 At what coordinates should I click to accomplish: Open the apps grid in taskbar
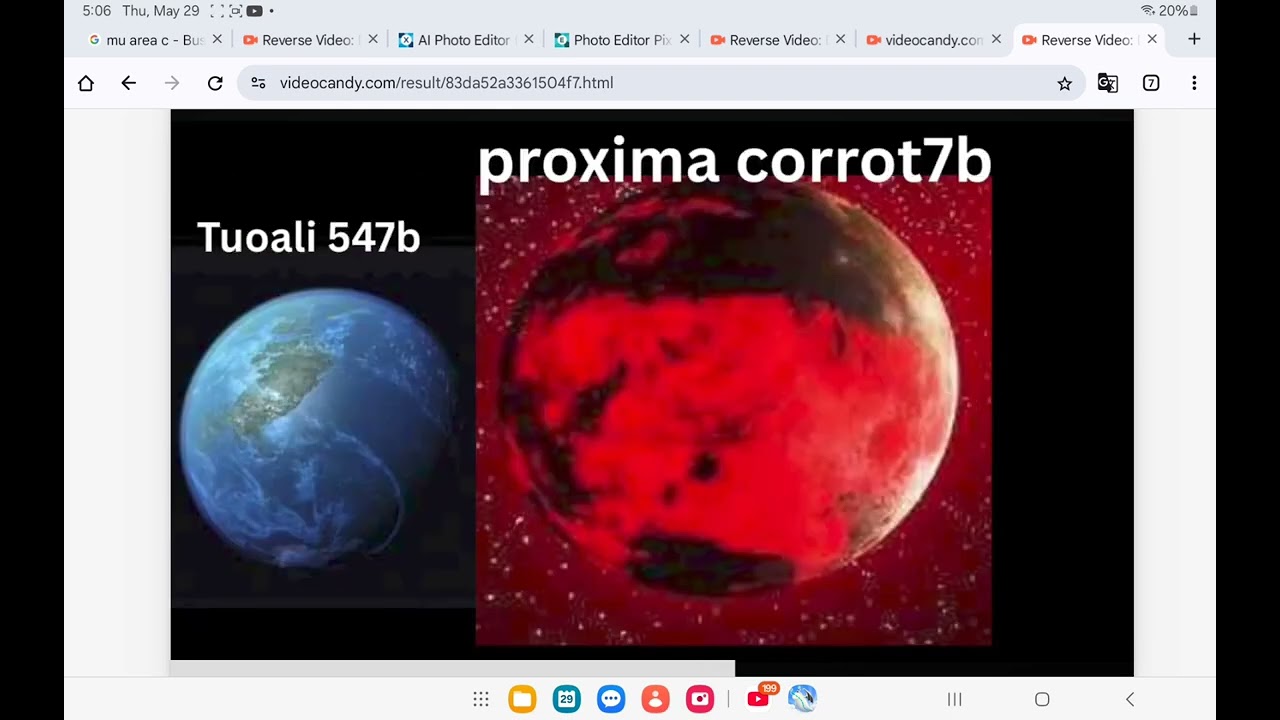pos(481,699)
